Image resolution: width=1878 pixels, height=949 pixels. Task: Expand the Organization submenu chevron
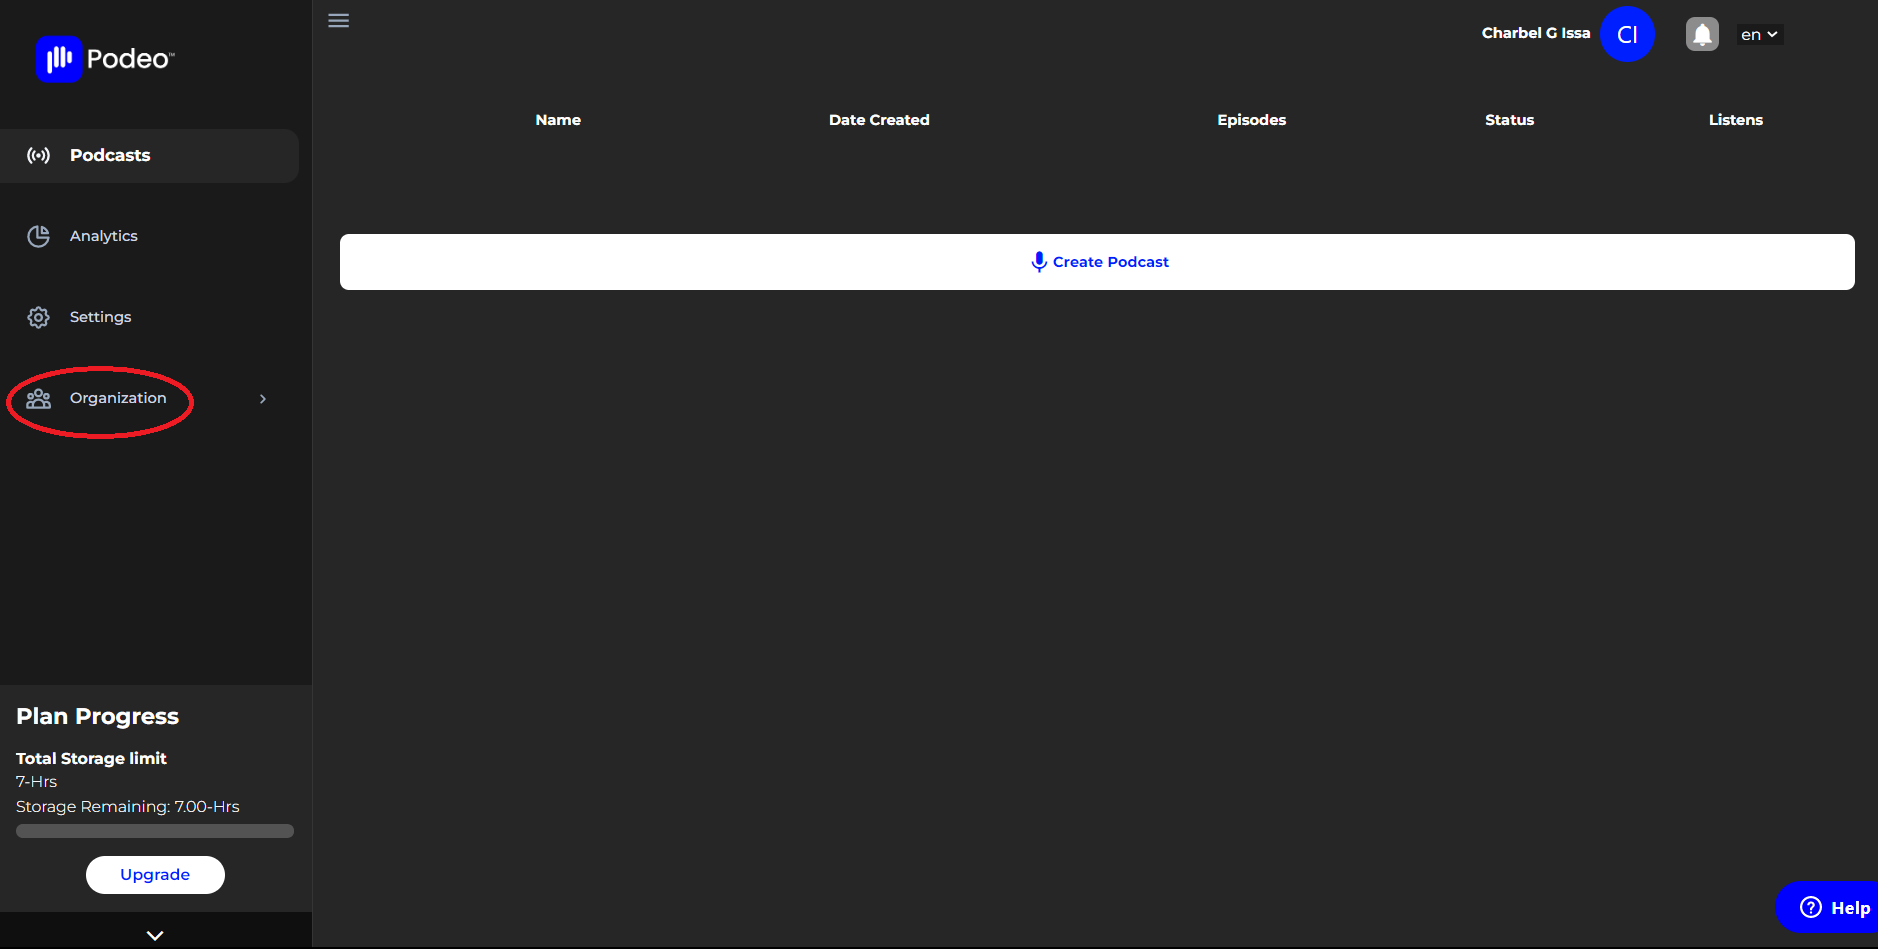point(263,399)
